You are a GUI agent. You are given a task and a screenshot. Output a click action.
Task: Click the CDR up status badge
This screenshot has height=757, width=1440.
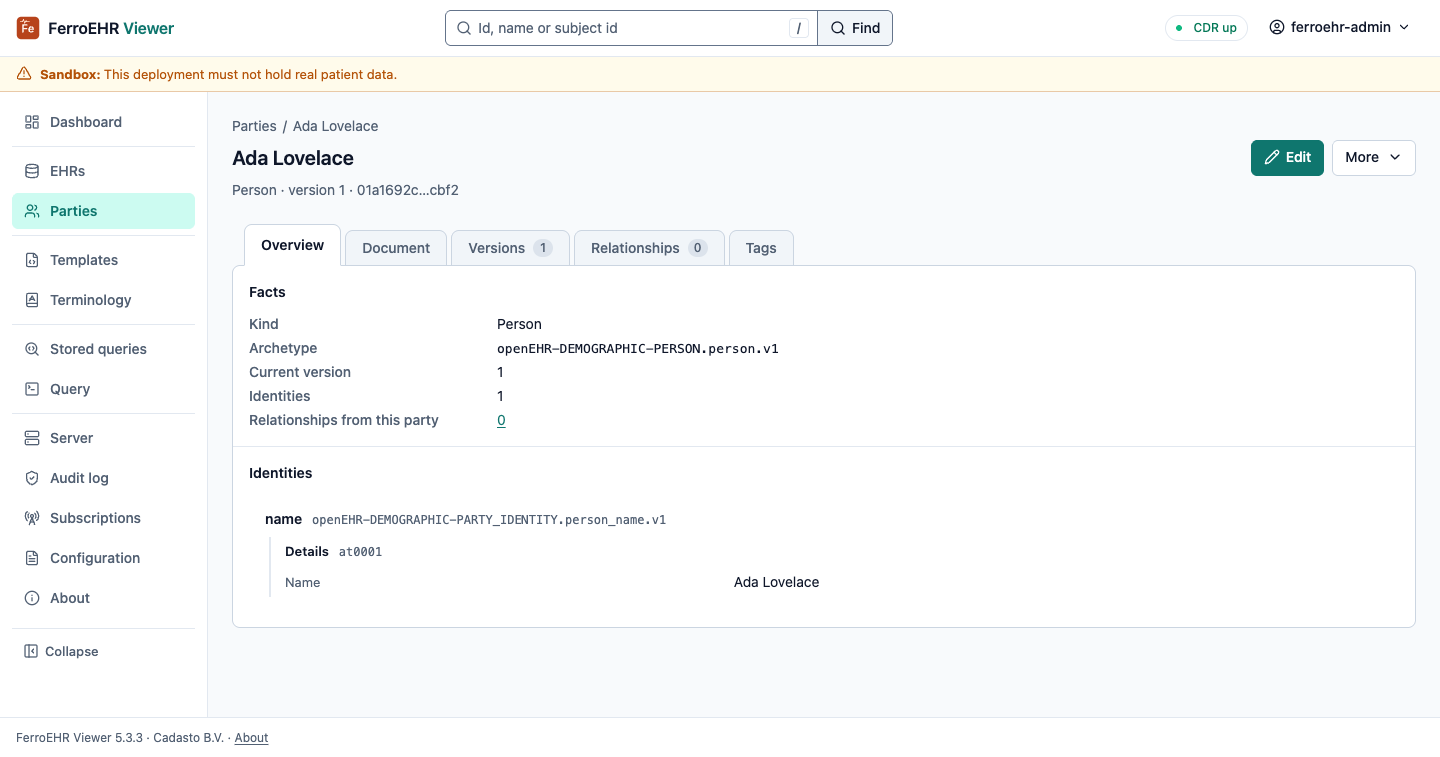1206,28
